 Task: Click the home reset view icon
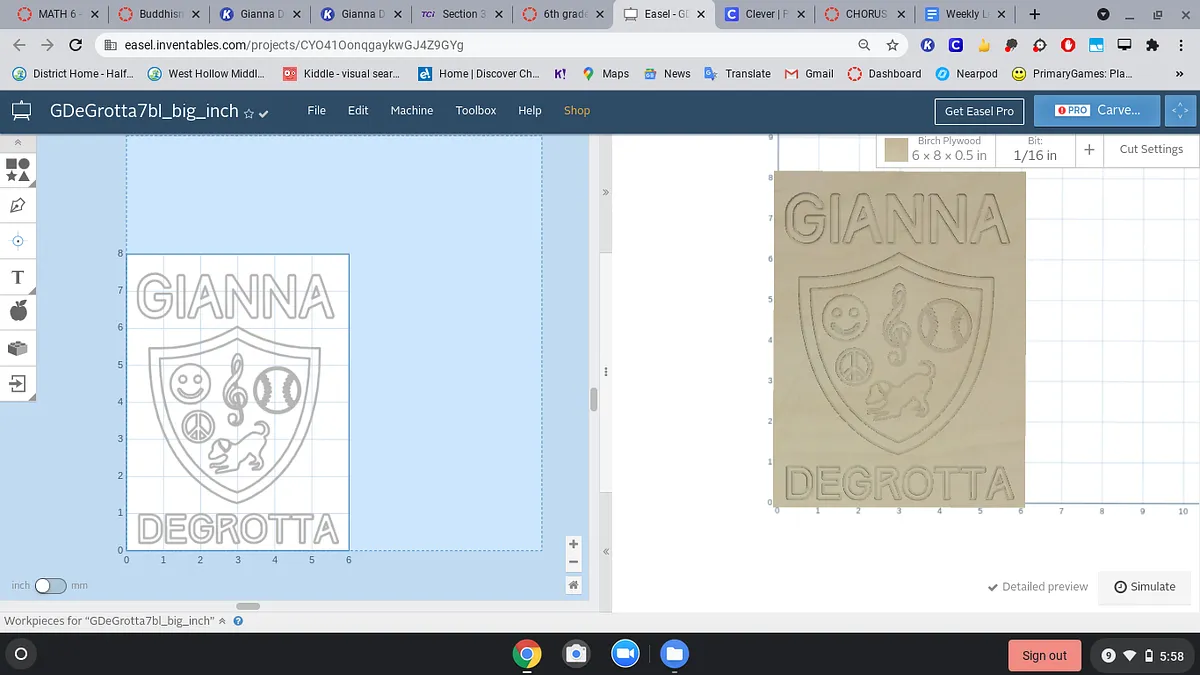click(573, 585)
